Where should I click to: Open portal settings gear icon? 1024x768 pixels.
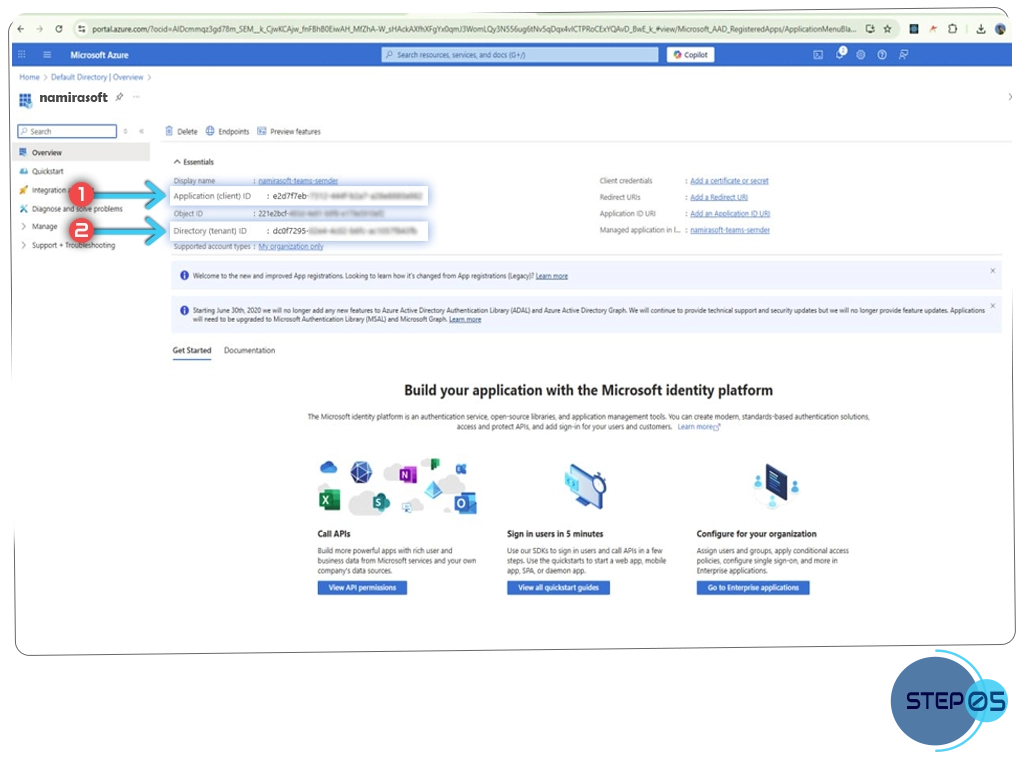861,55
